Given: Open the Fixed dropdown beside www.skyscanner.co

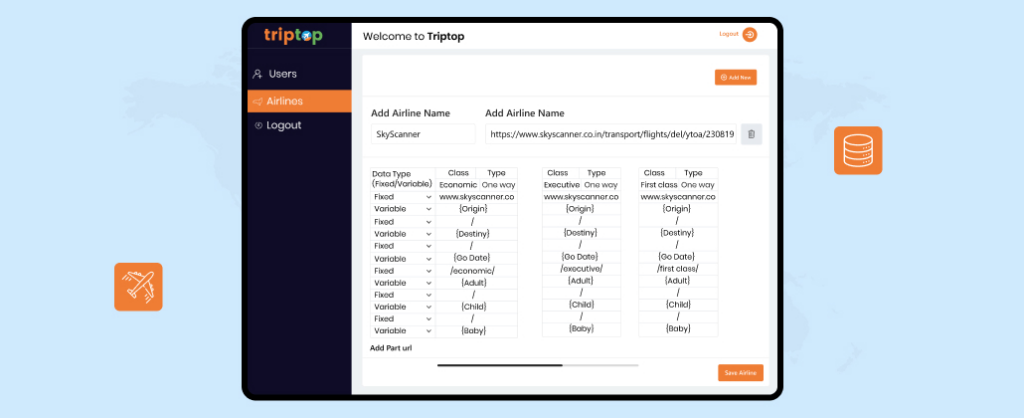Looking at the screenshot, I should click(402, 197).
